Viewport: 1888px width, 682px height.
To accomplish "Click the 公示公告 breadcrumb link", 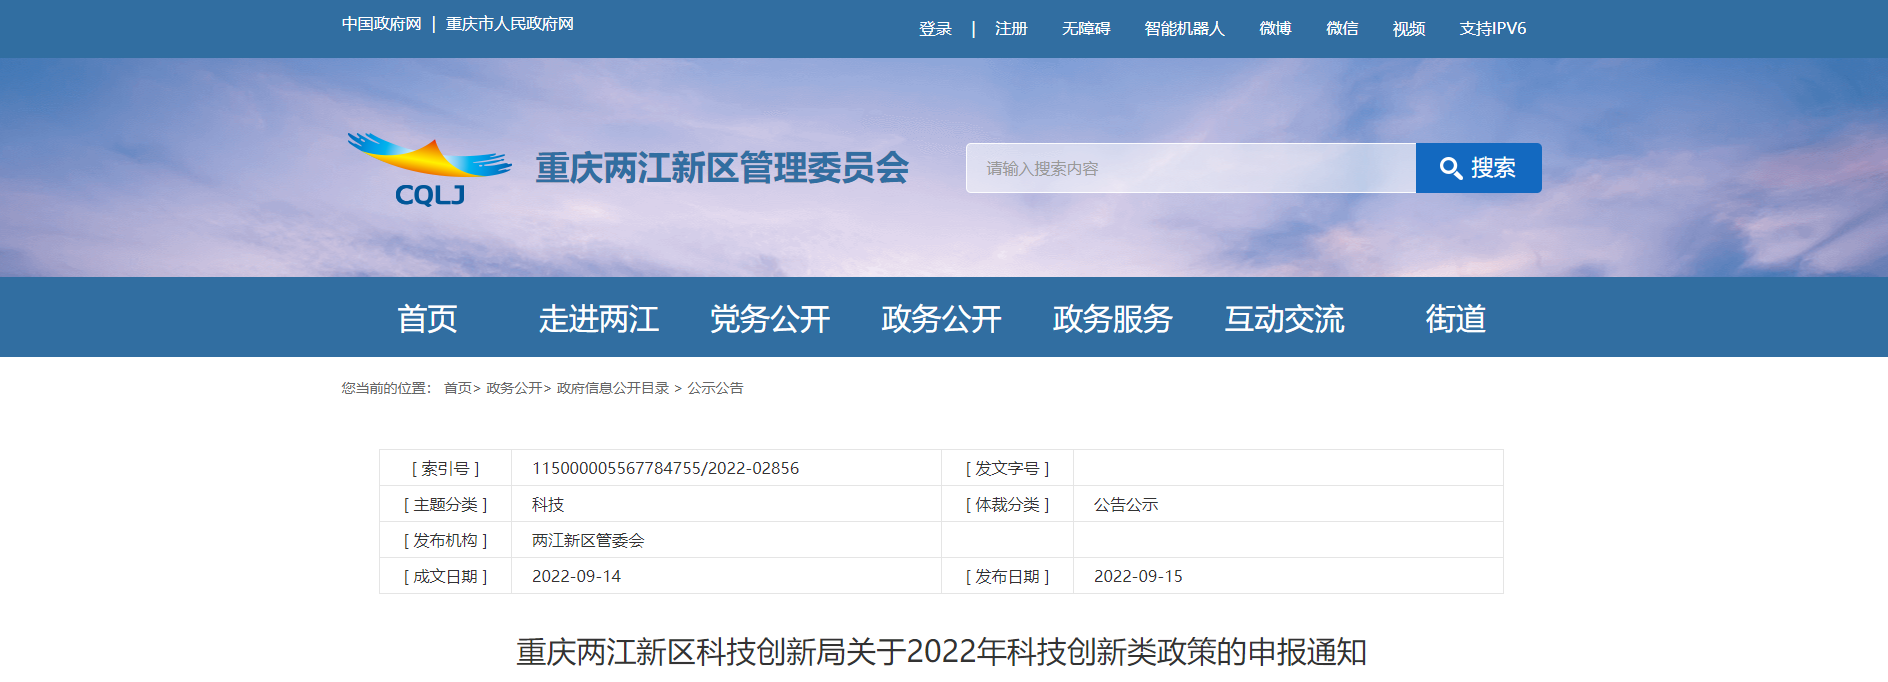I will click(x=715, y=388).
